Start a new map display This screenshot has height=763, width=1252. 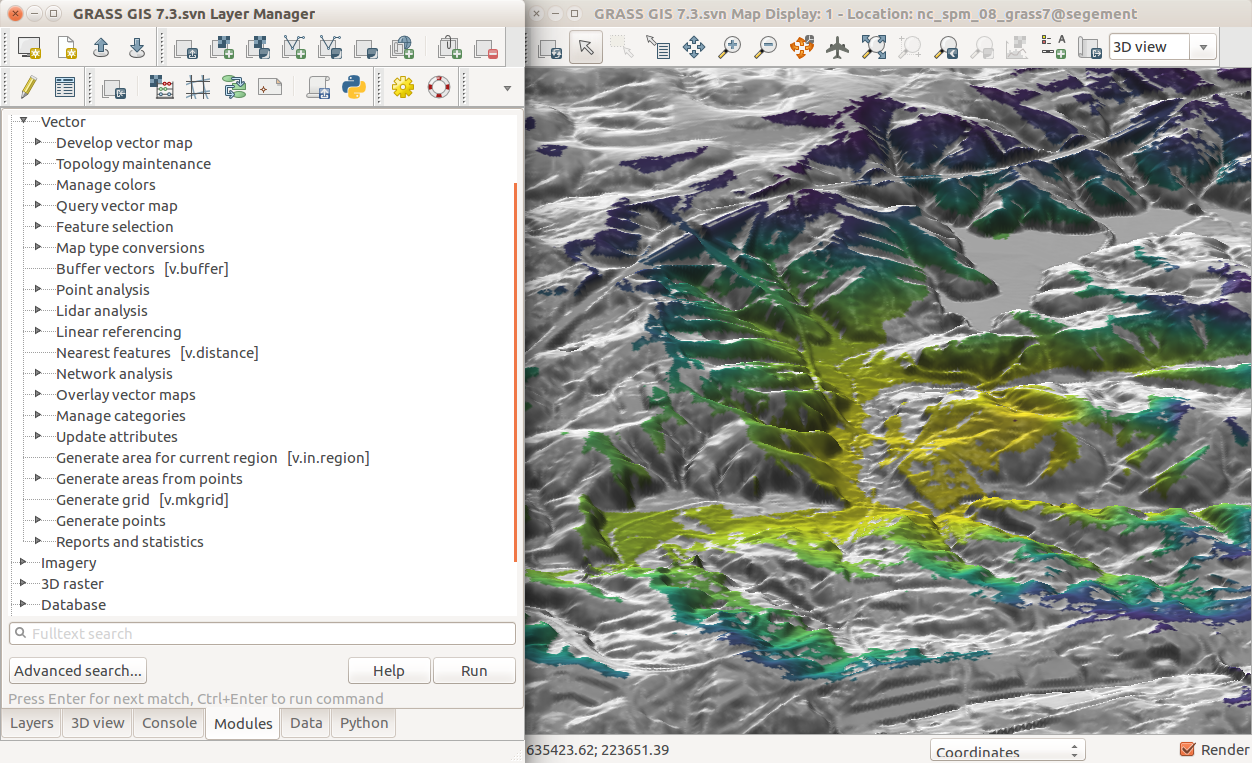click(29, 47)
